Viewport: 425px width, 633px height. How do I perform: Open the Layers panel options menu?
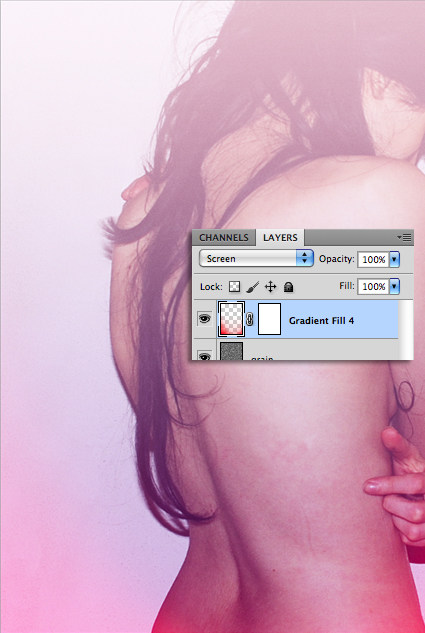click(x=404, y=237)
